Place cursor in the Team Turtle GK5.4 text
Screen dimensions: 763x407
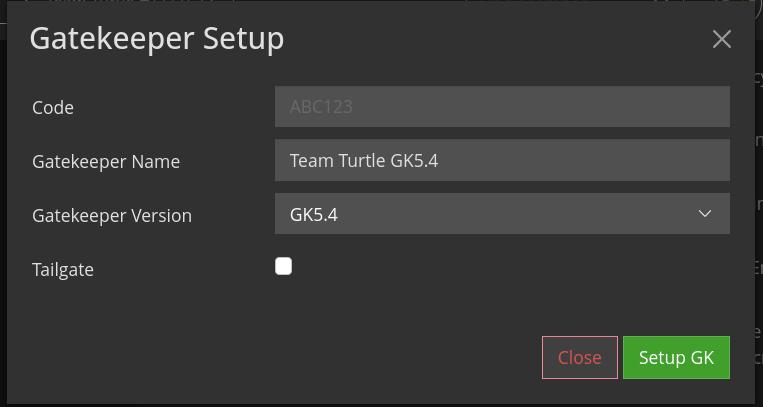tap(364, 160)
